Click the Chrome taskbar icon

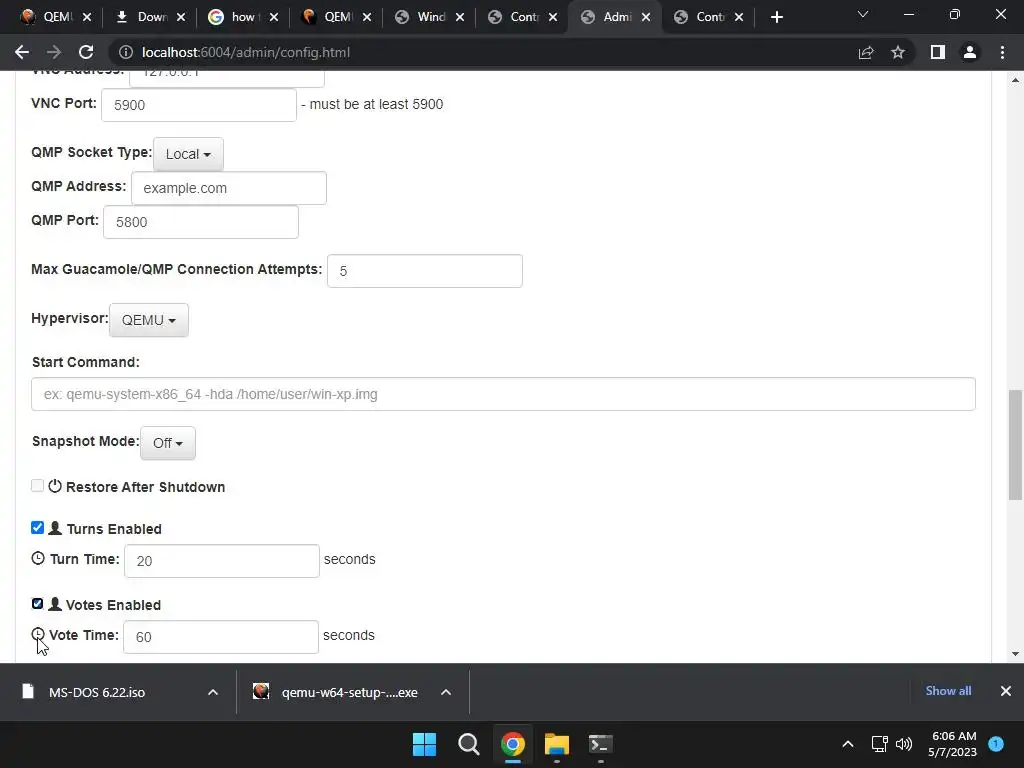coord(513,744)
